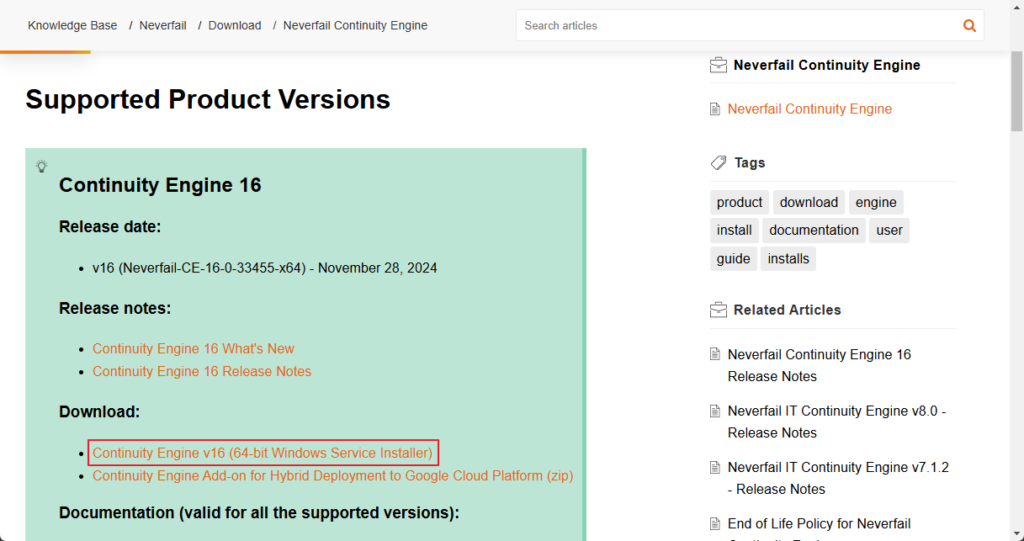Screen dimensions: 1024x541
Task: Select the product tag
Action: coord(739,203)
